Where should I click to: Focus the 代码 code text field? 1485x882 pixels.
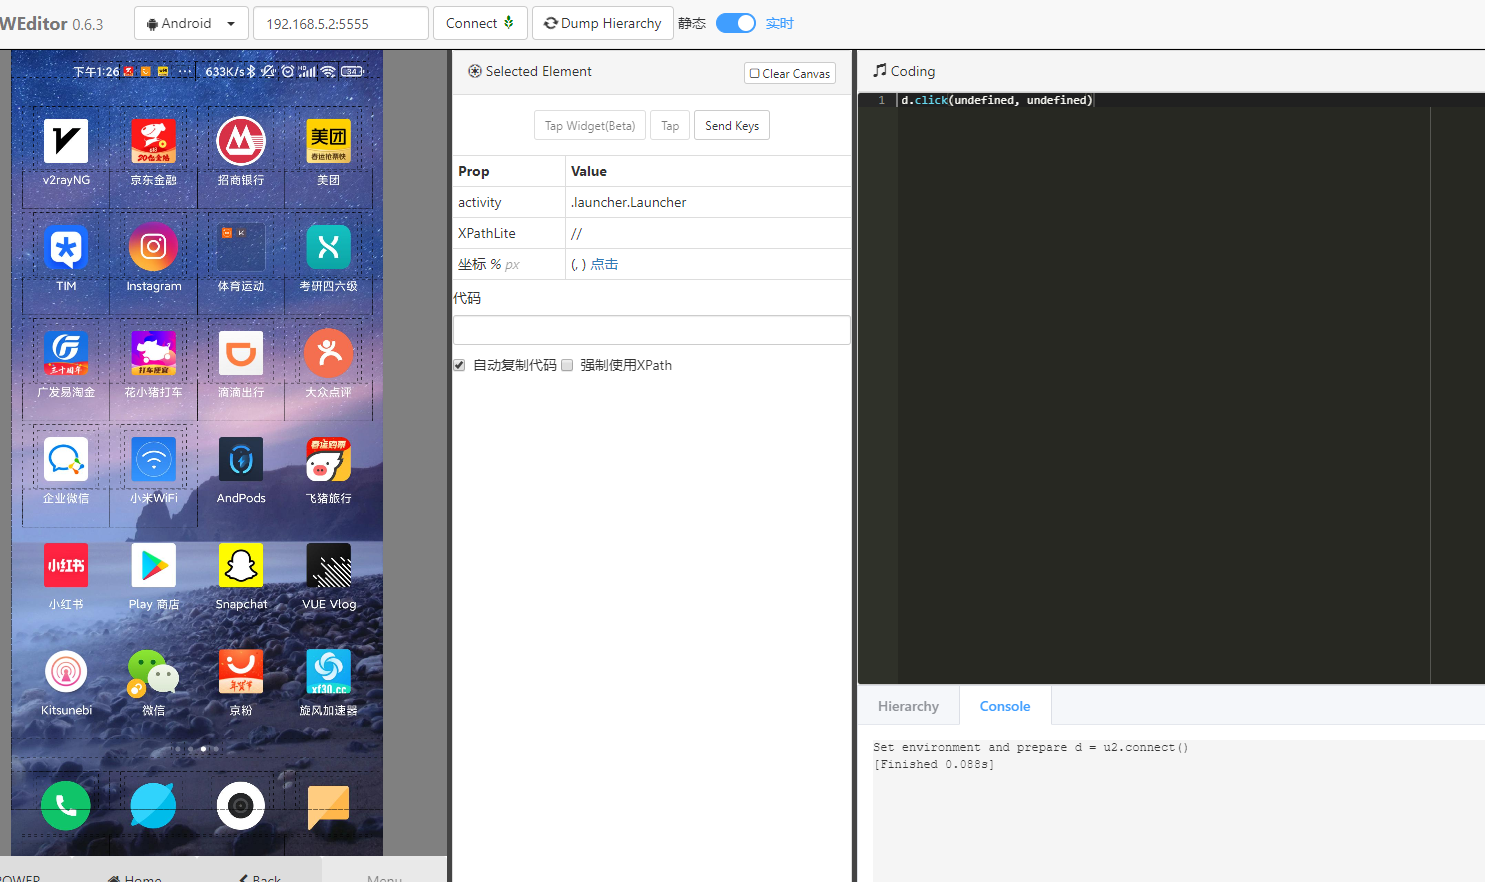[x=652, y=330]
